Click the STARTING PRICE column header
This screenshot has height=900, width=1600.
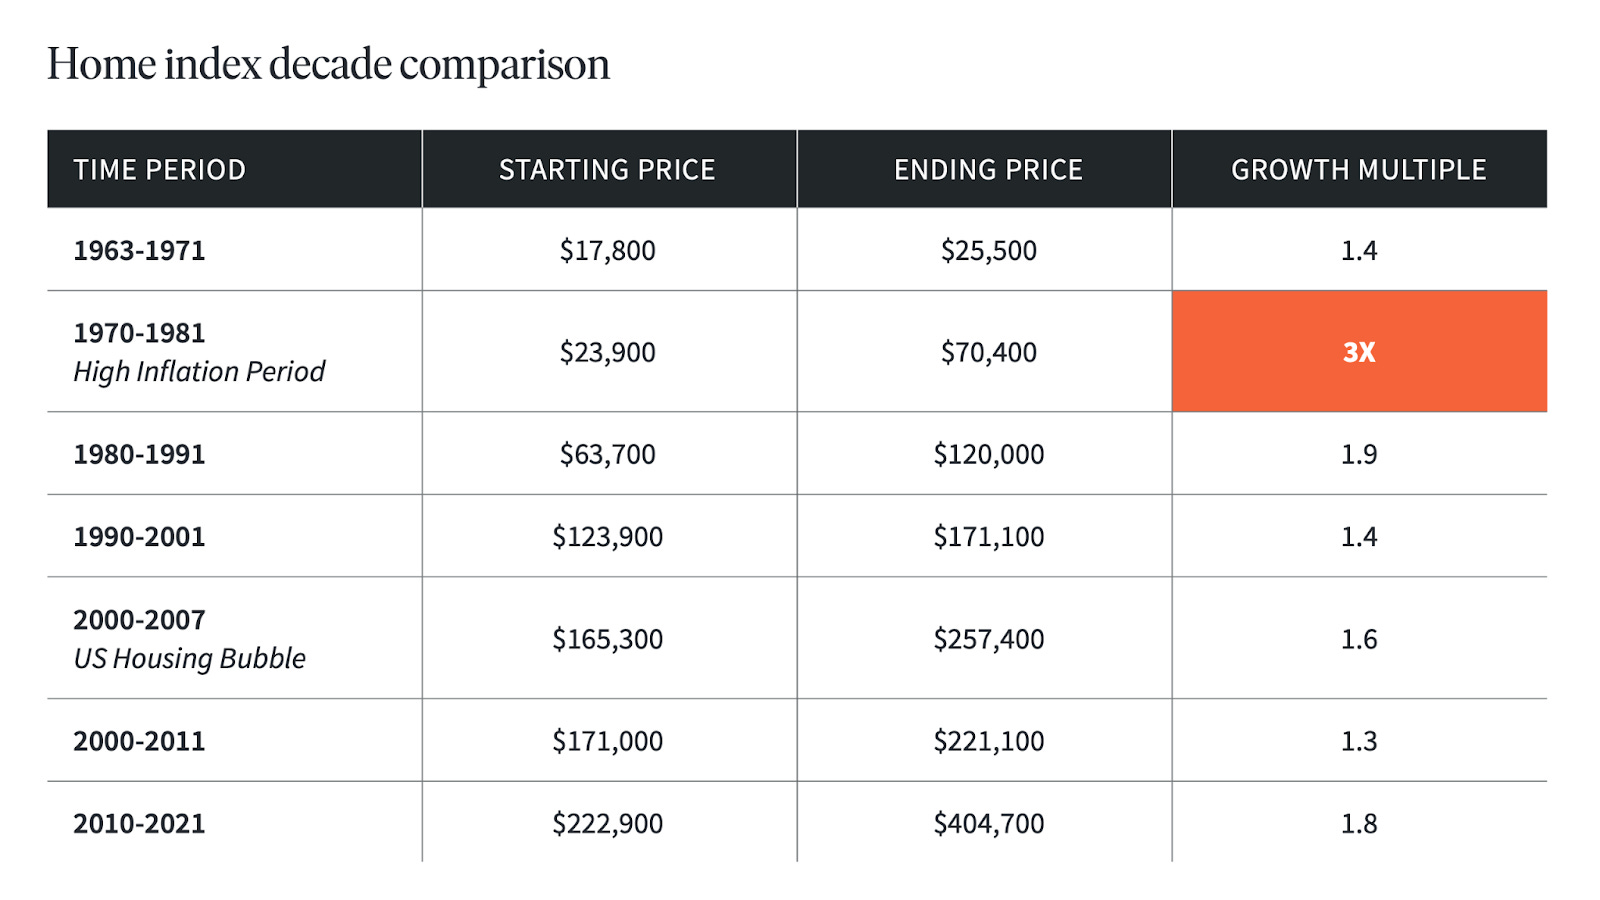[607, 170]
